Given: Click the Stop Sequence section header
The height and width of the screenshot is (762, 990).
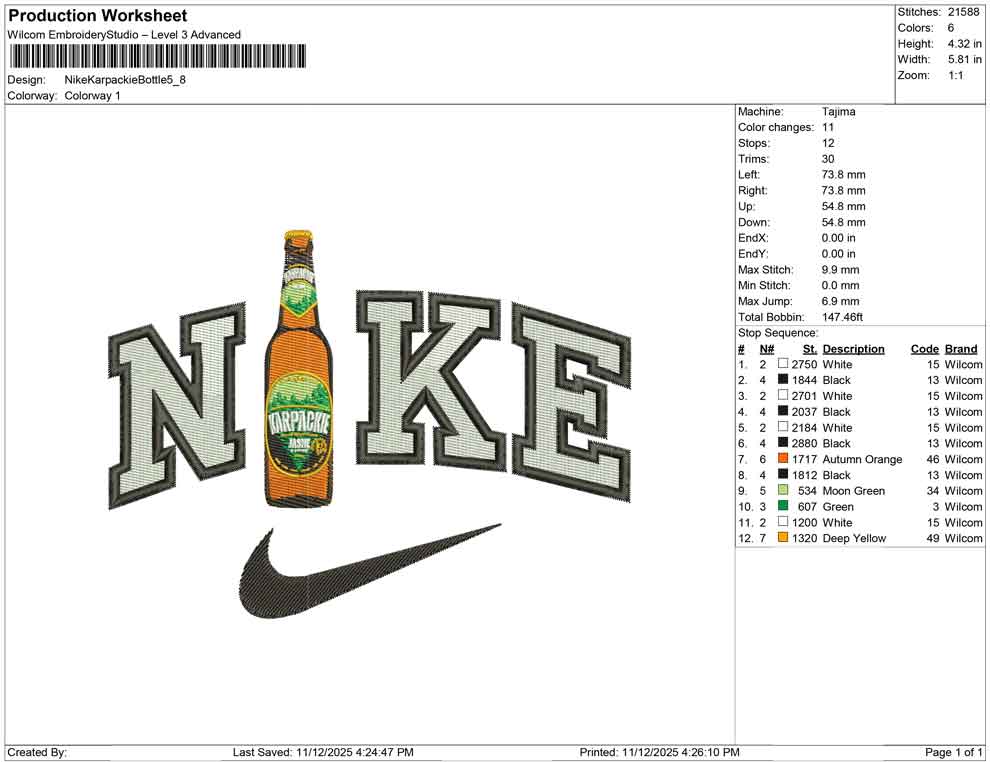Looking at the screenshot, I should point(776,332).
